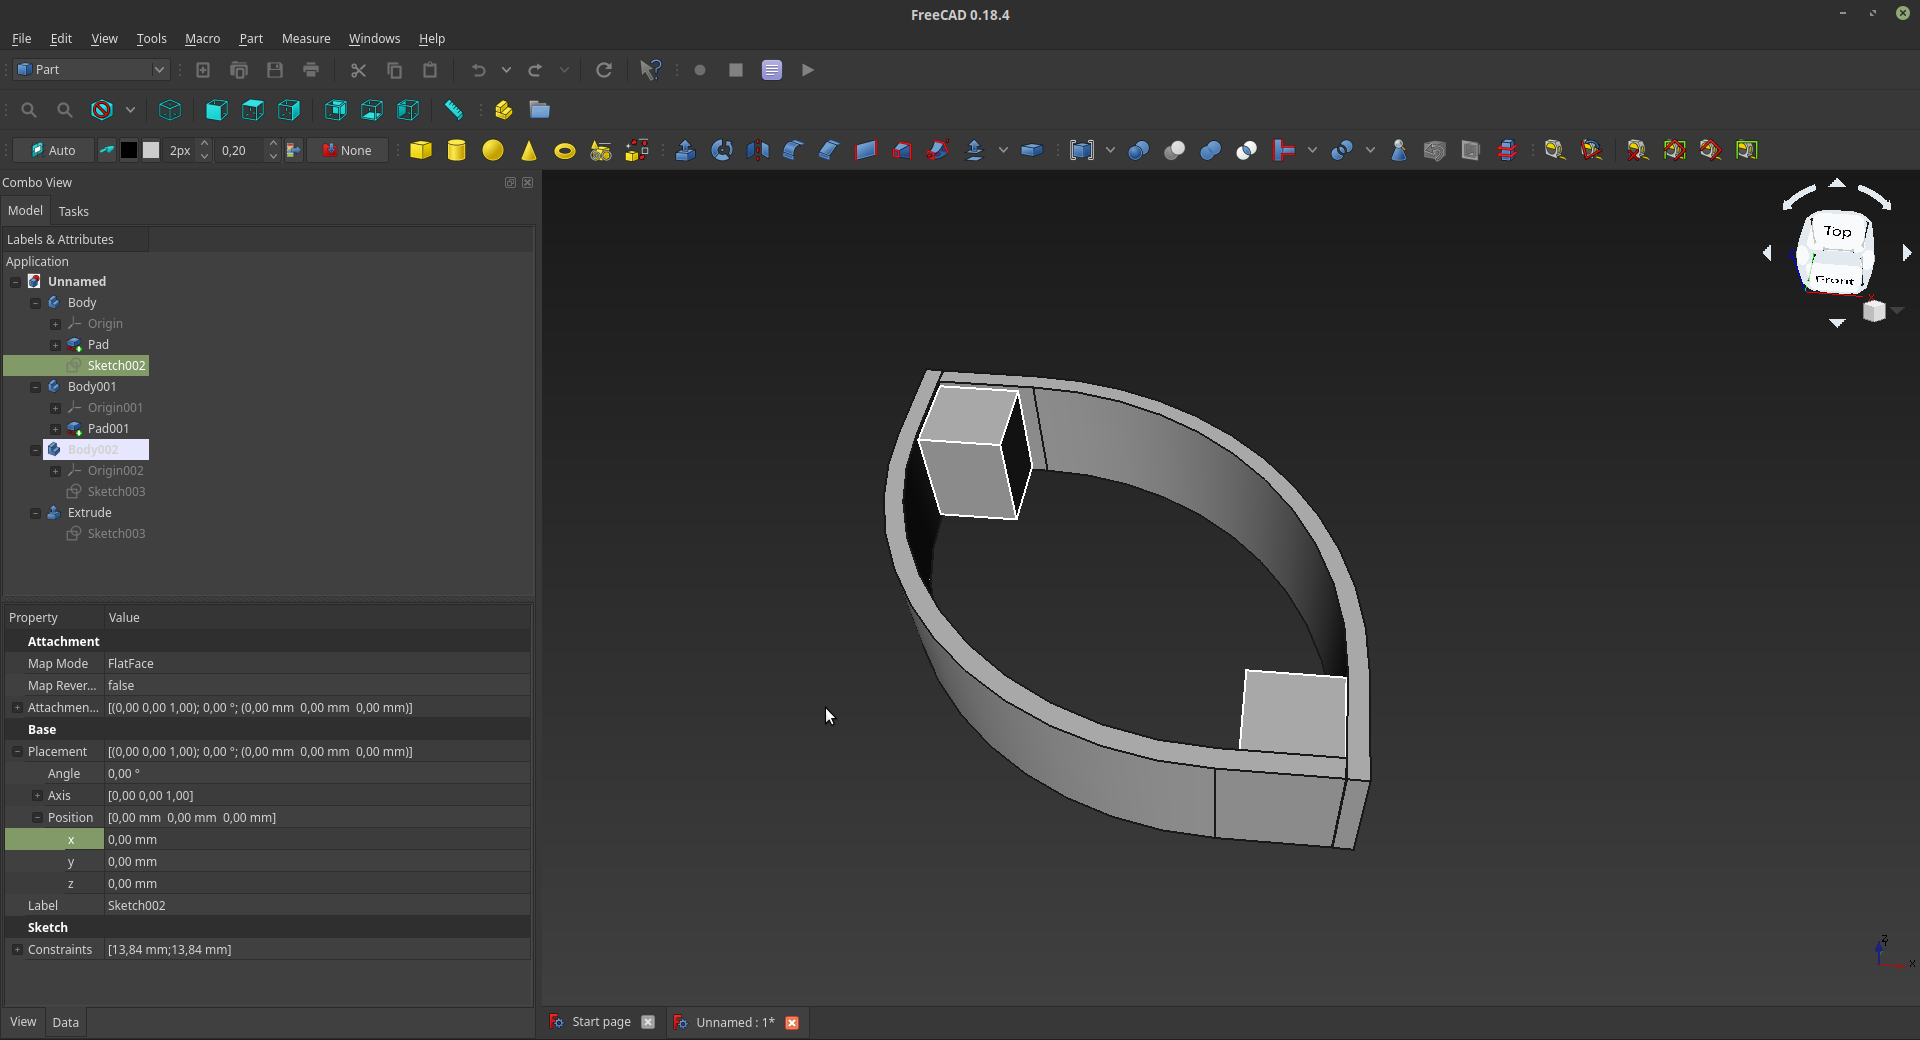This screenshot has height=1040, width=1920.
Task: Click the Refresh toolbar icon
Action: click(604, 70)
